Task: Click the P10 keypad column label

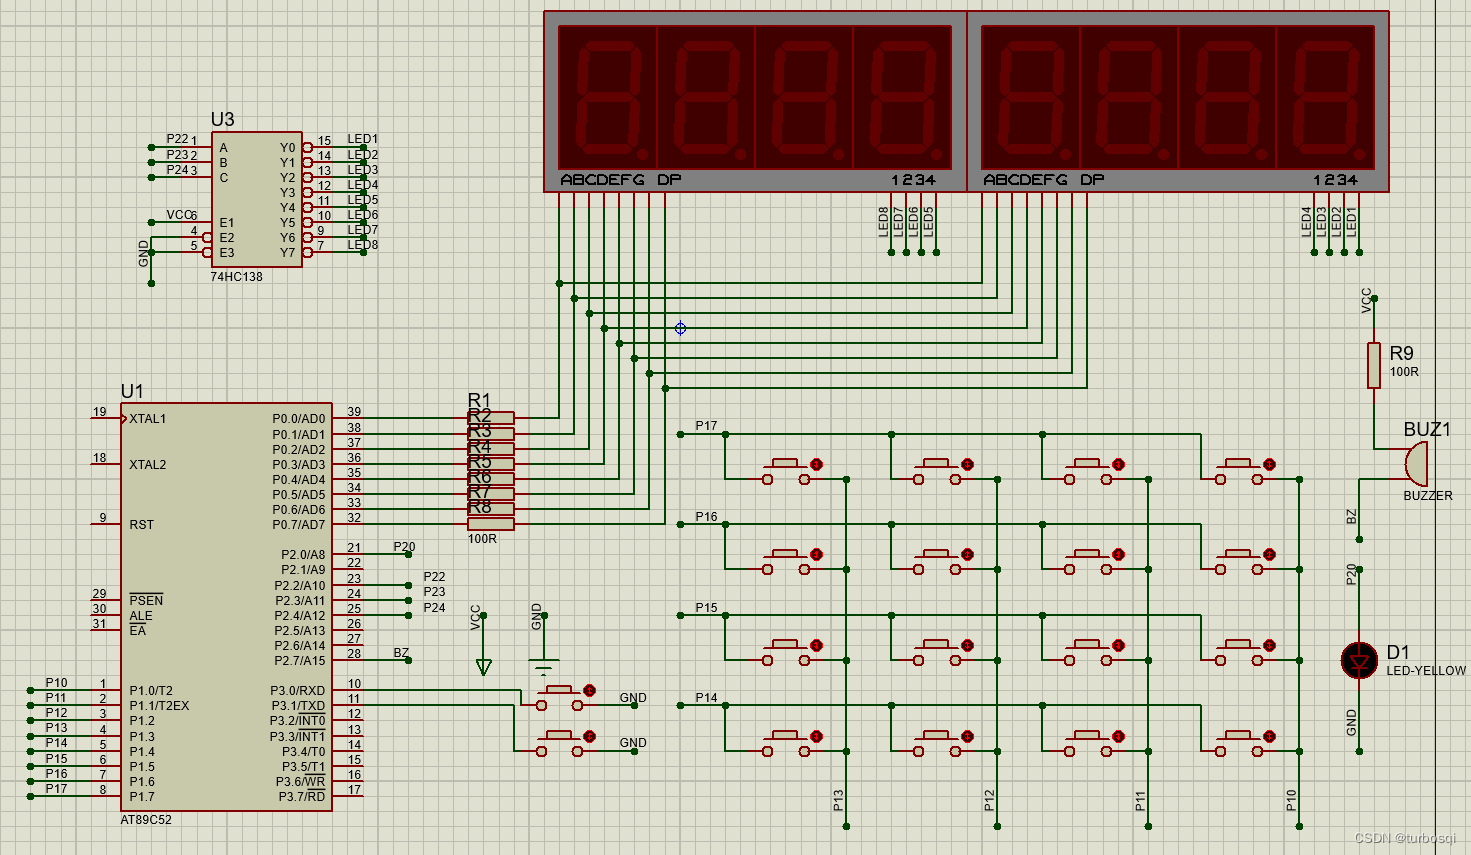Action: [1292, 800]
